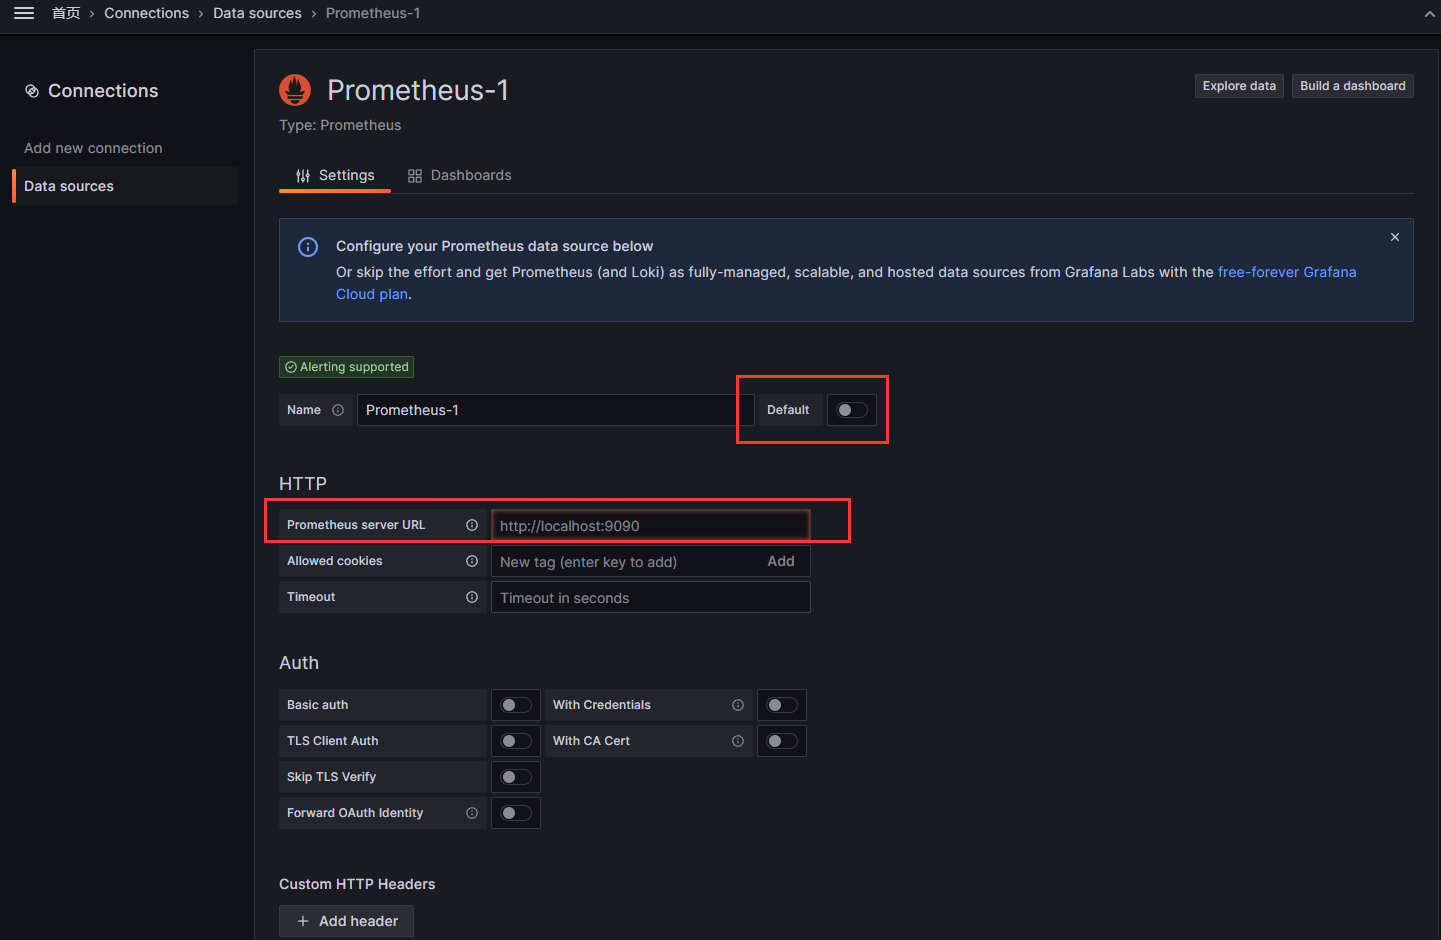
Task: Toggle Skip TLS Verify on
Action: (x=516, y=777)
